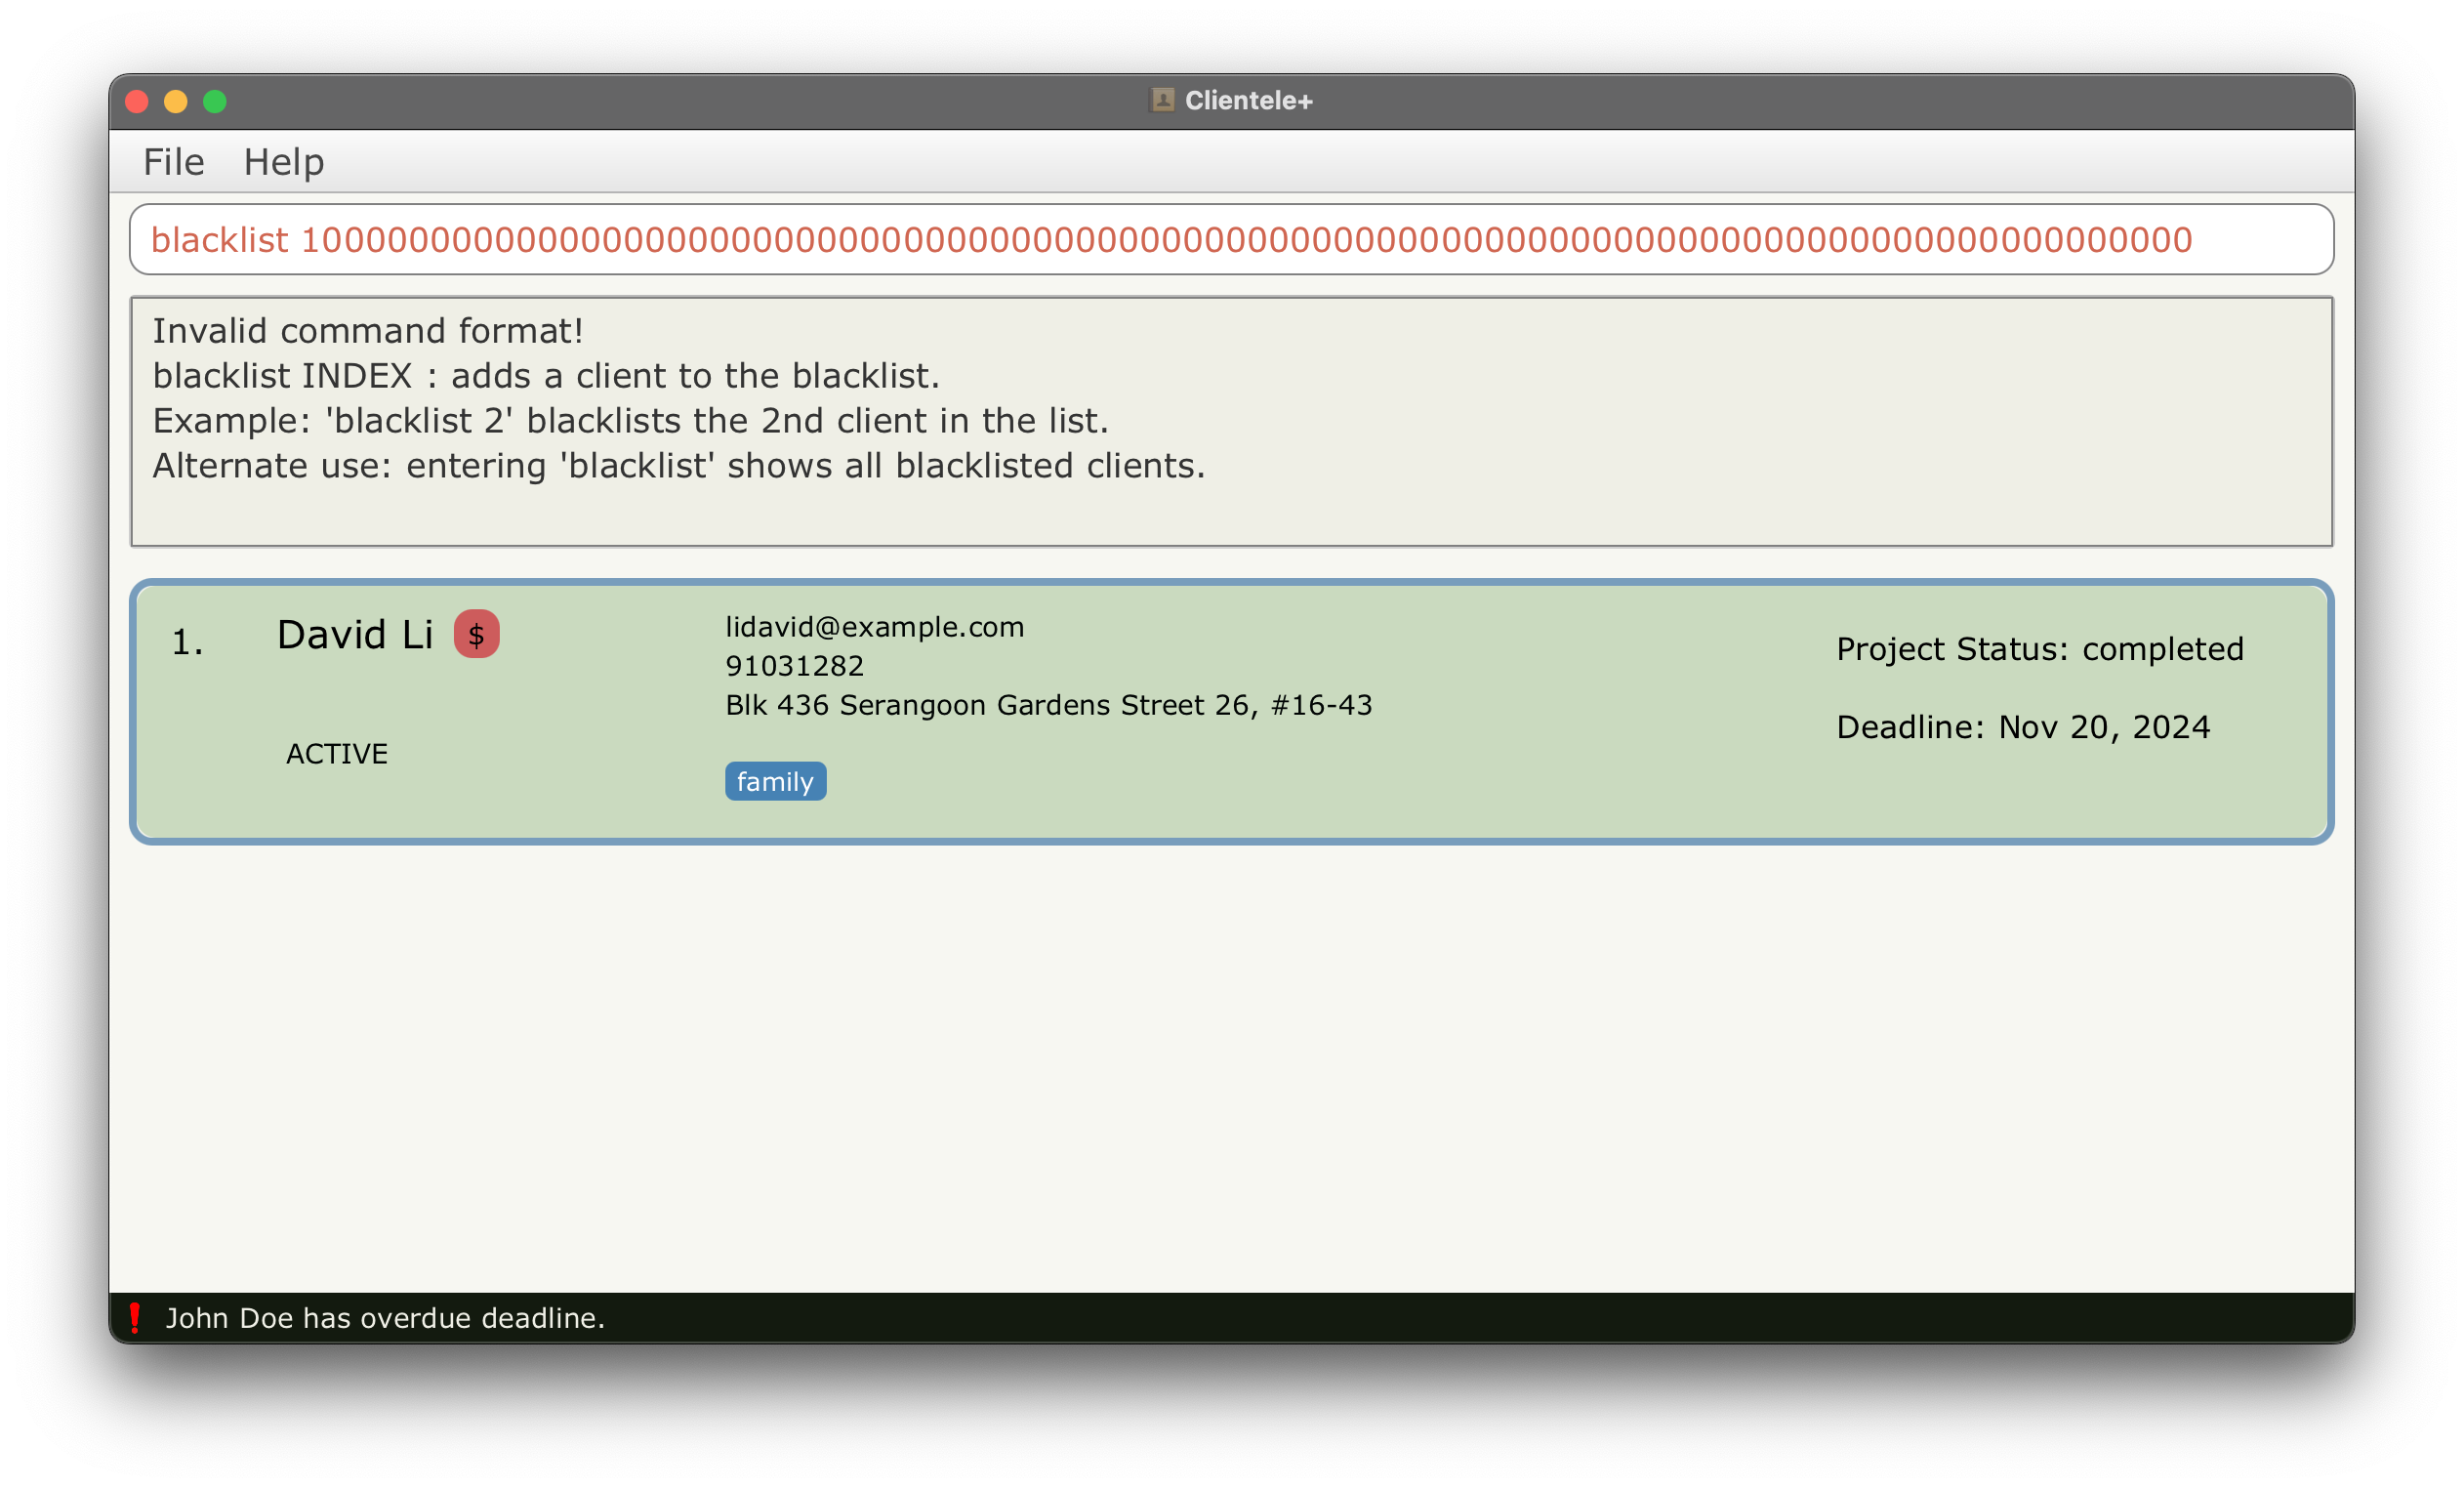
Task: Click Project Status: completed text
Action: pyautogui.click(x=2039, y=649)
